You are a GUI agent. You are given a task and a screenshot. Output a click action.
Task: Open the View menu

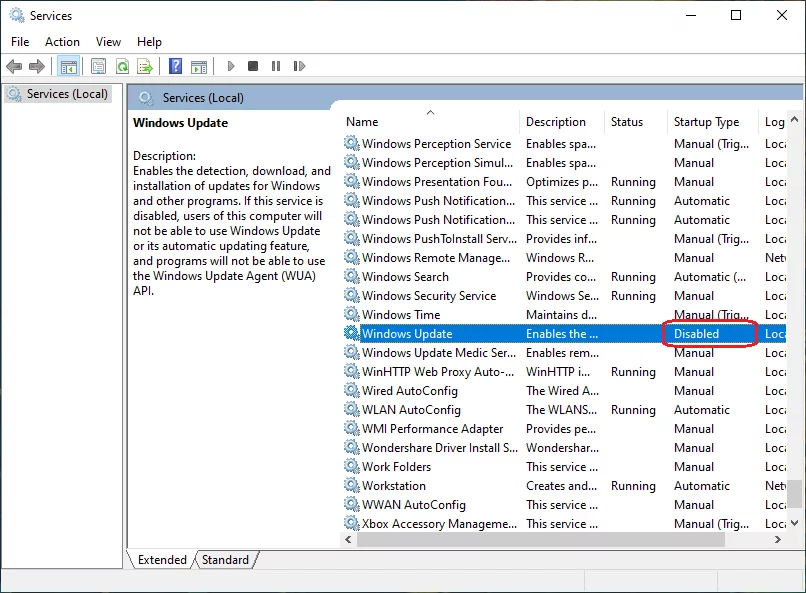[108, 41]
